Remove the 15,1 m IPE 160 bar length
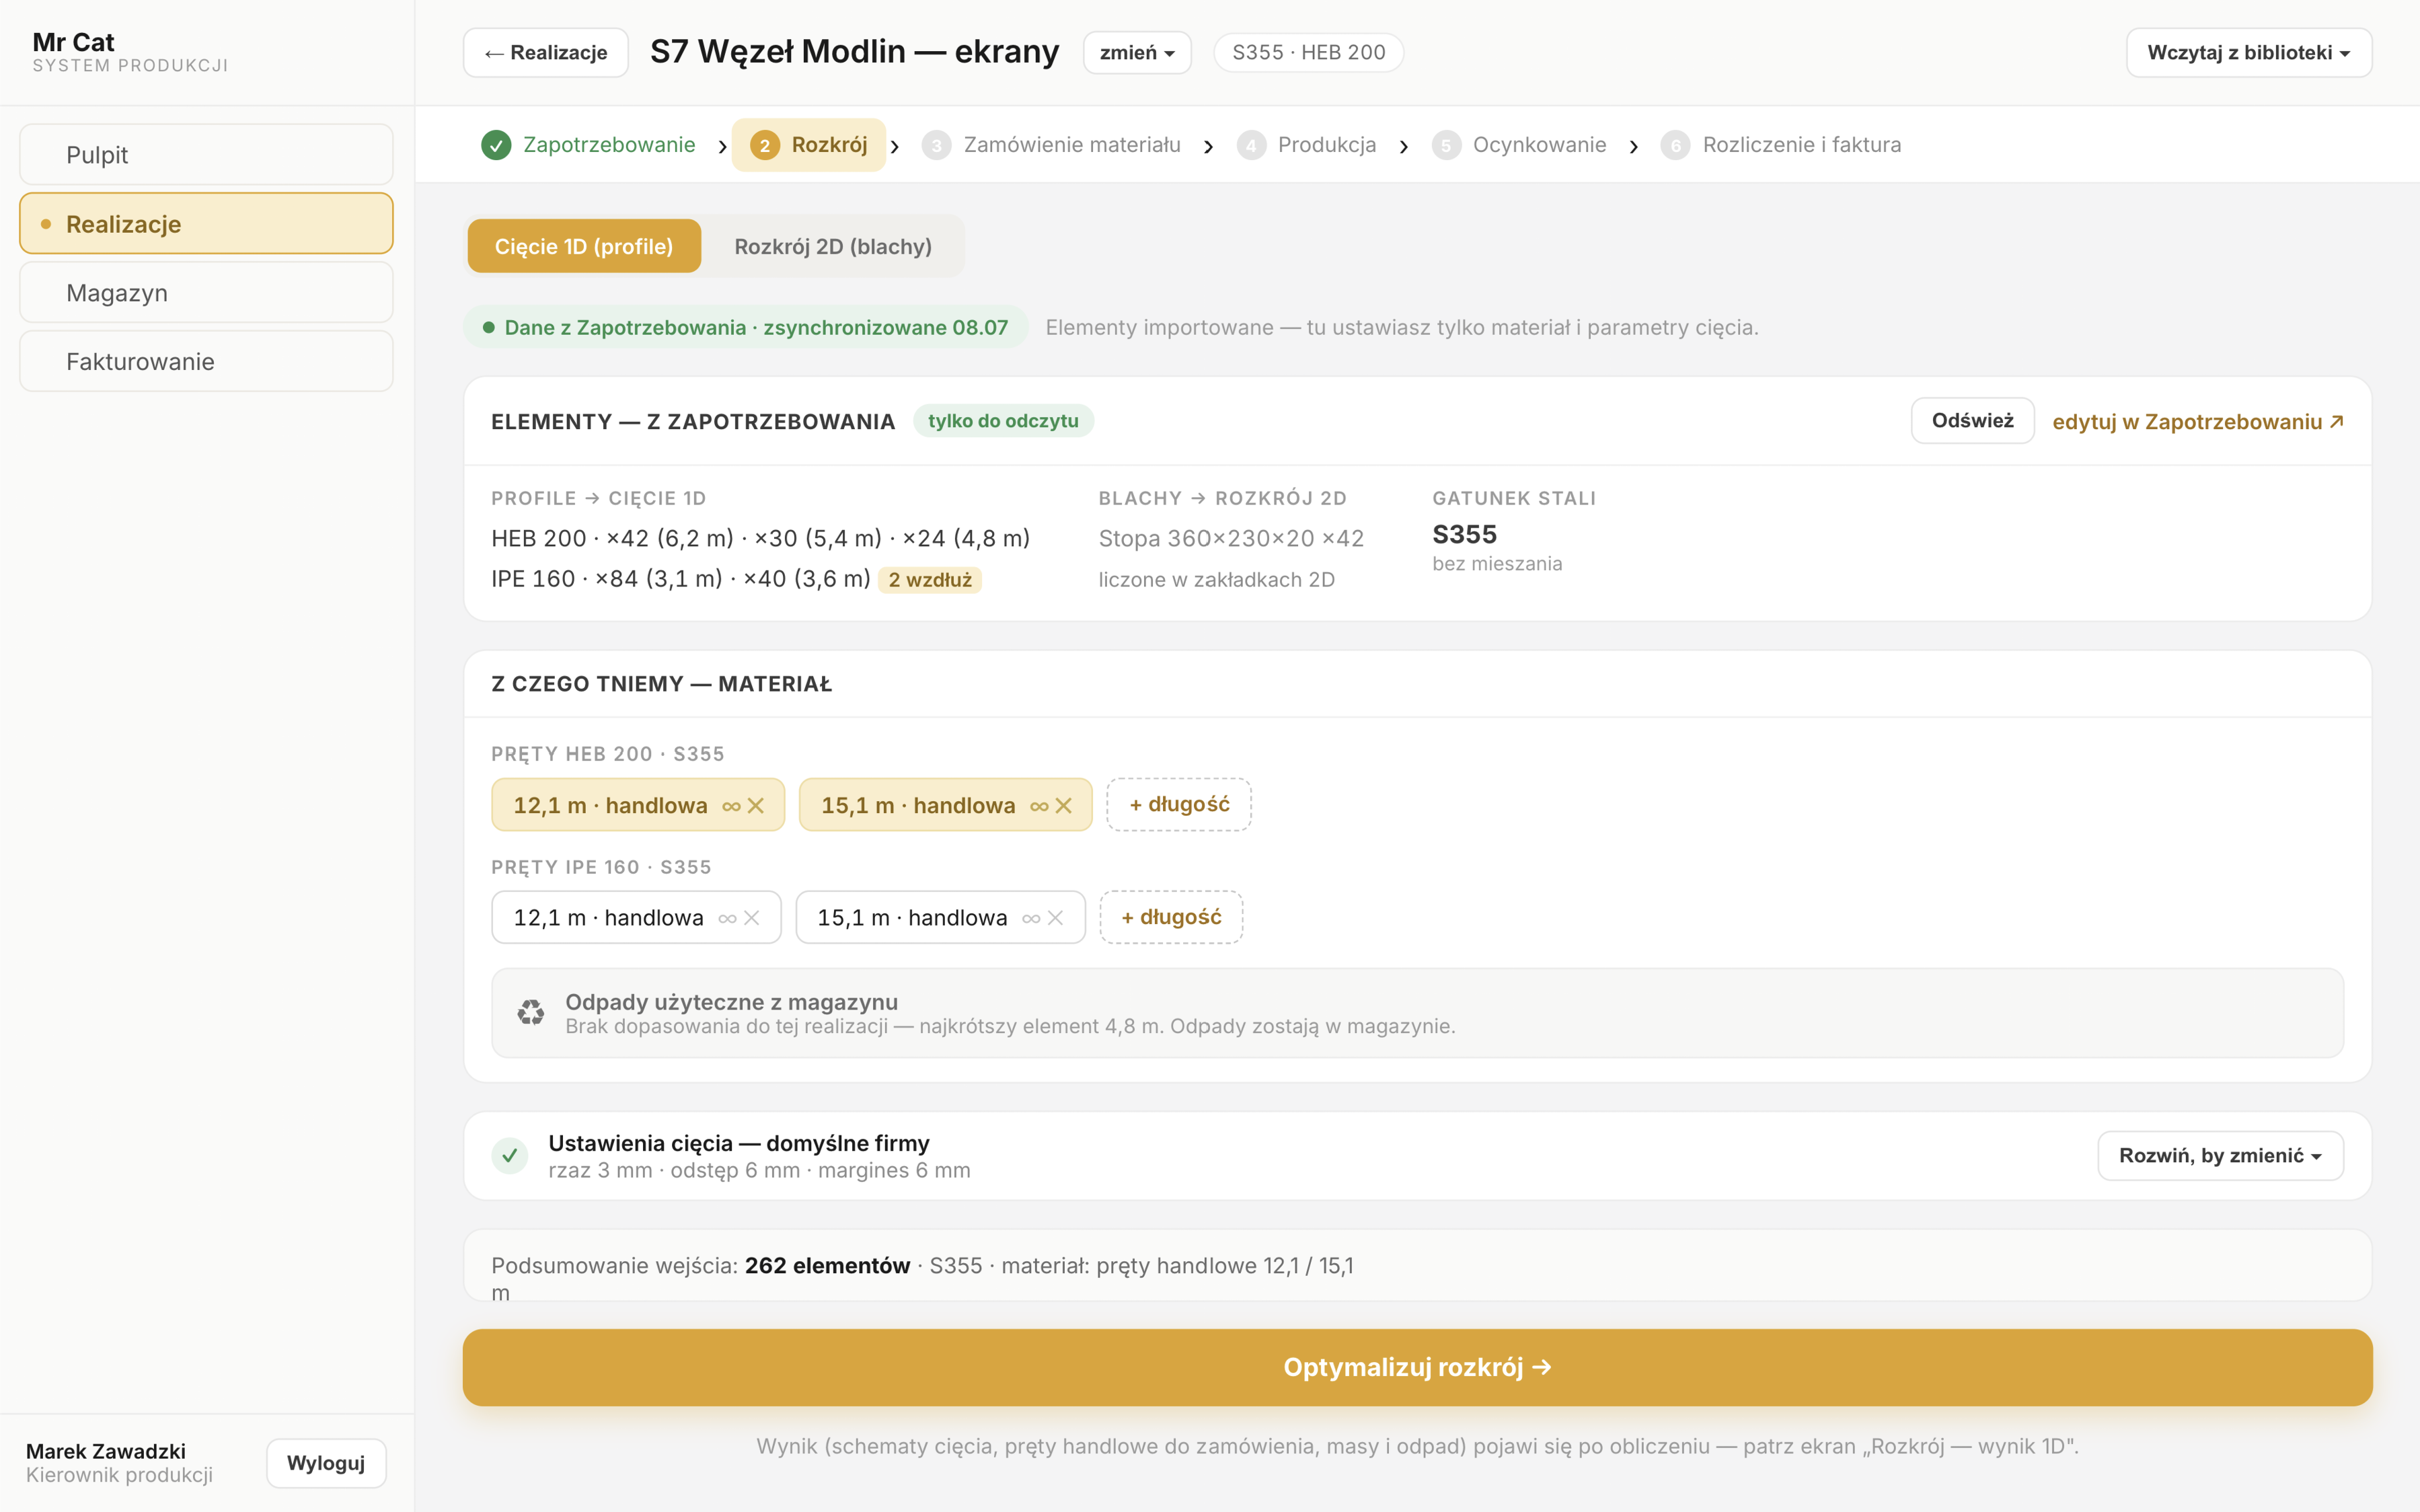Image resolution: width=2420 pixels, height=1512 pixels. click(1055, 918)
